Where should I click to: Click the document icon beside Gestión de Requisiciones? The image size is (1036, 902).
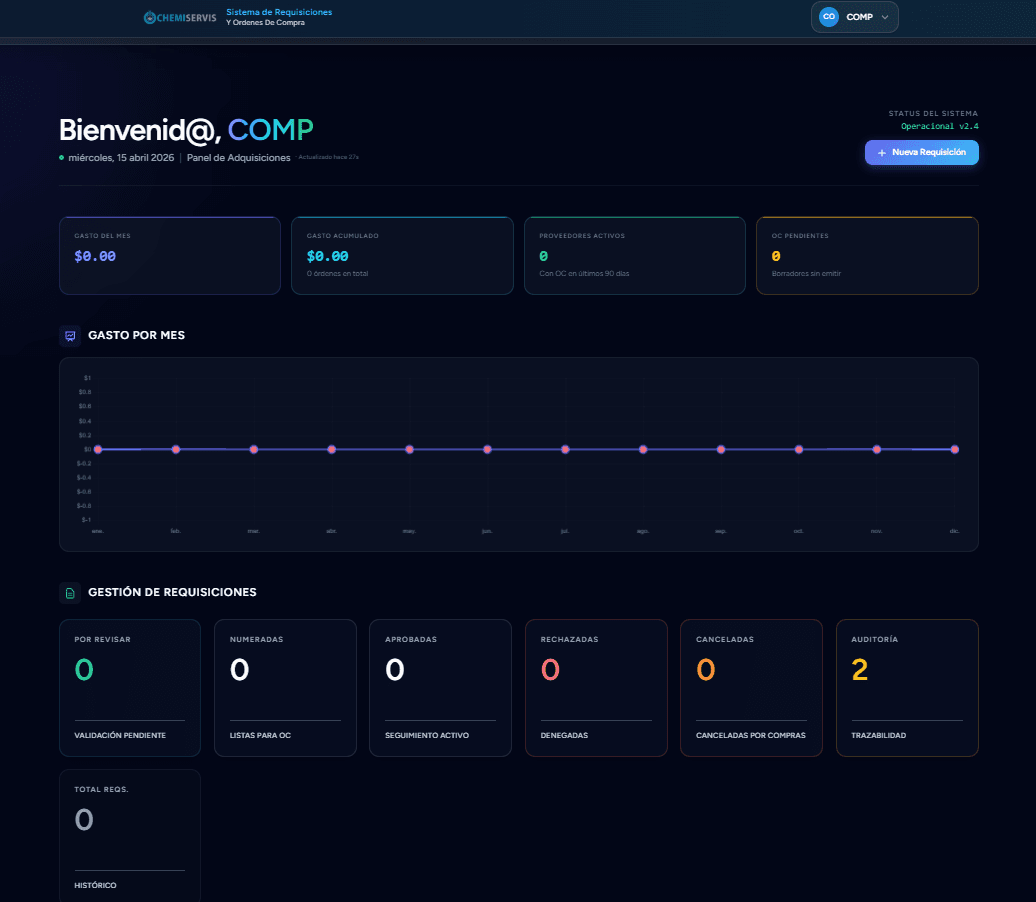[70, 593]
